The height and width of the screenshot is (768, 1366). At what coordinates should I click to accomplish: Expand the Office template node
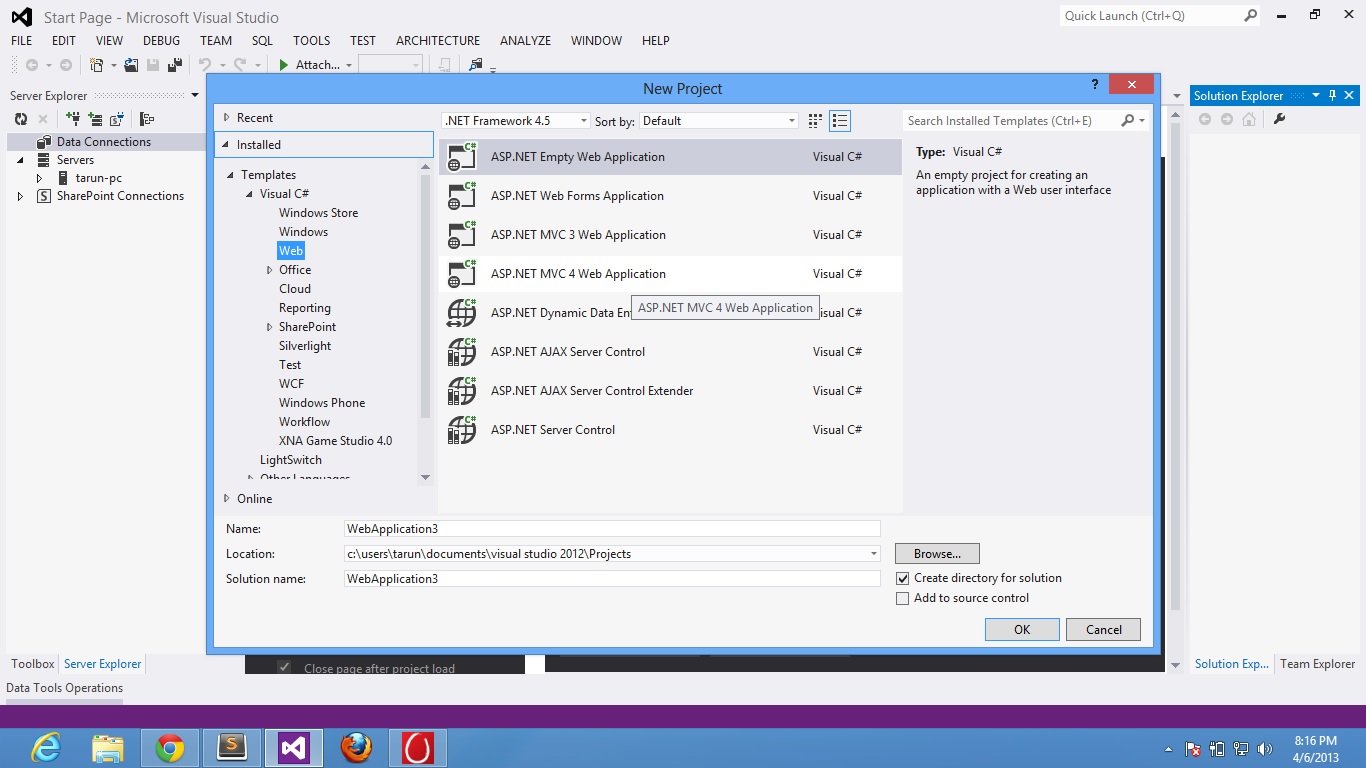(x=270, y=270)
